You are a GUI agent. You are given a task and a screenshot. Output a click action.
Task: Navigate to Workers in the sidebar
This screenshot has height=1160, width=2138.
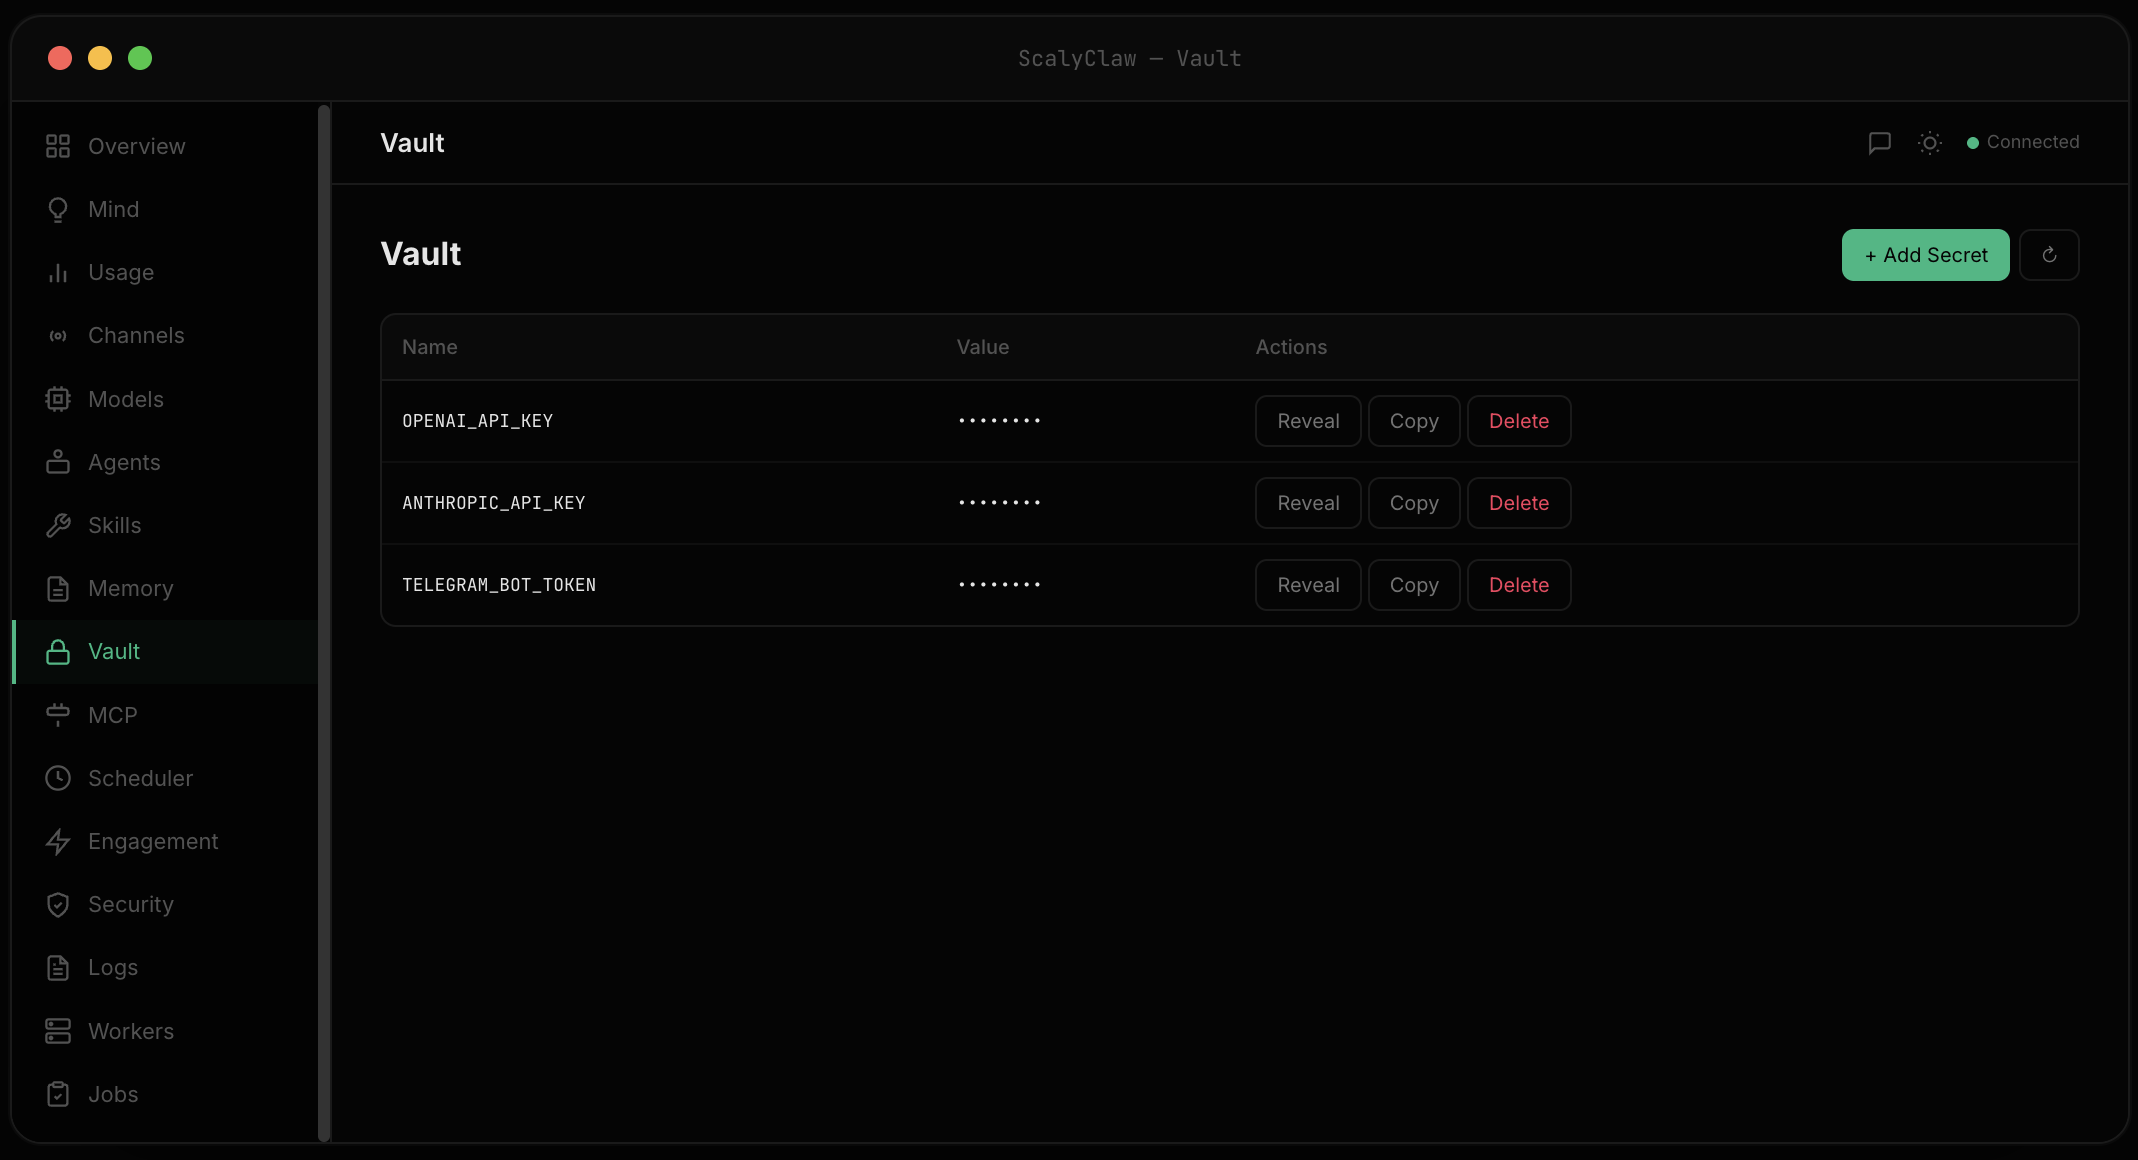(x=130, y=1031)
